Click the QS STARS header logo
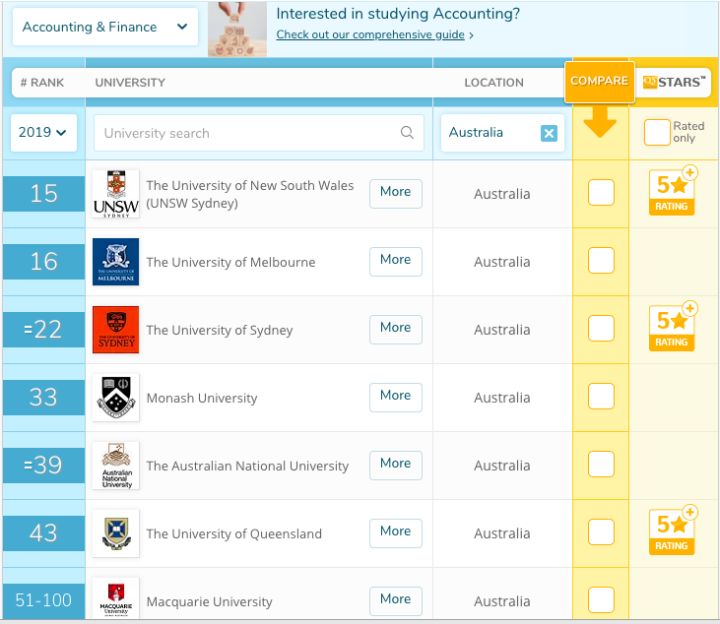Screen dimensions: 720x624 point(673,82)
